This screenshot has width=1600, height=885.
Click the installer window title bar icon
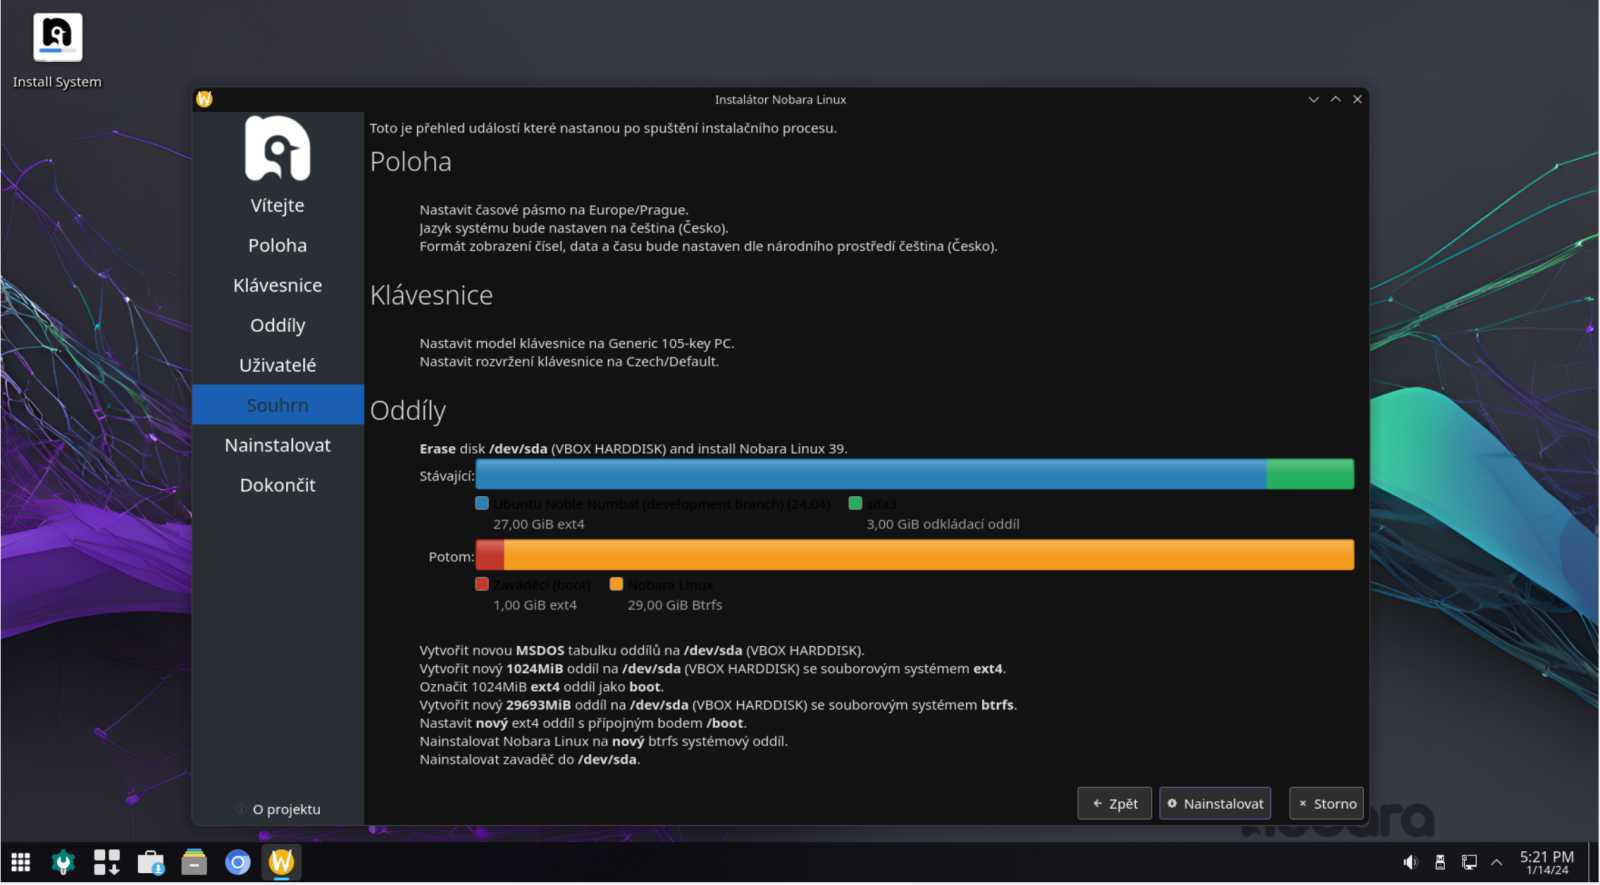point(205,99)
